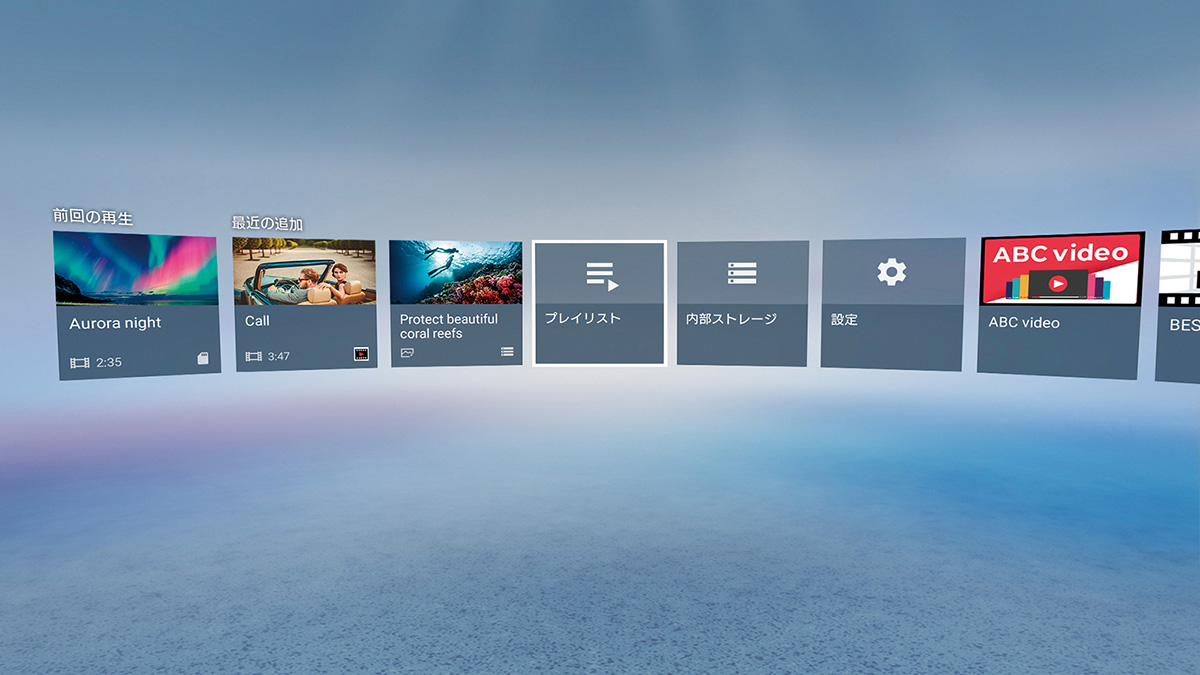Select Protect beautiful coral reefs title
Viewport: 1200px width, 675px height.
[x=449, y=326]
